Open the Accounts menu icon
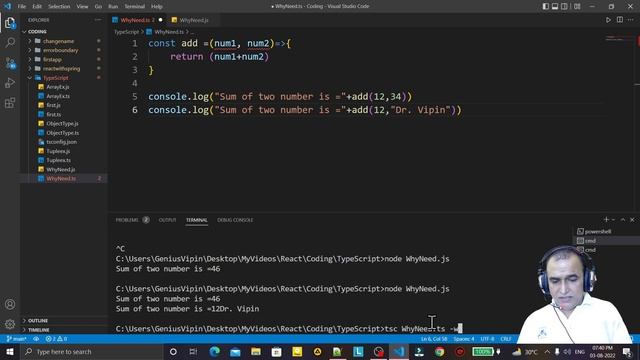This screenshot has width=640, height=360. [10, 304]
